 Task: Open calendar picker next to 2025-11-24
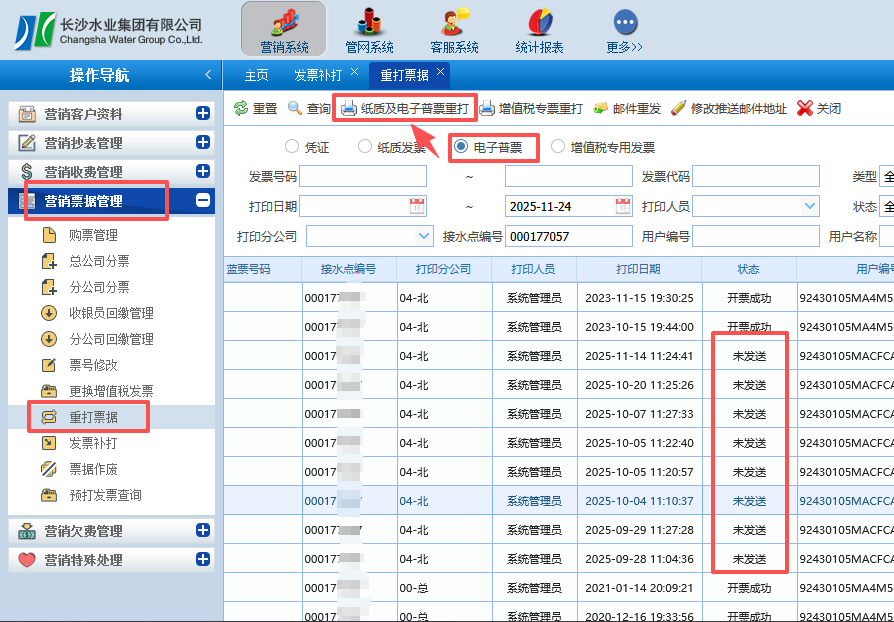coord(623,206)
